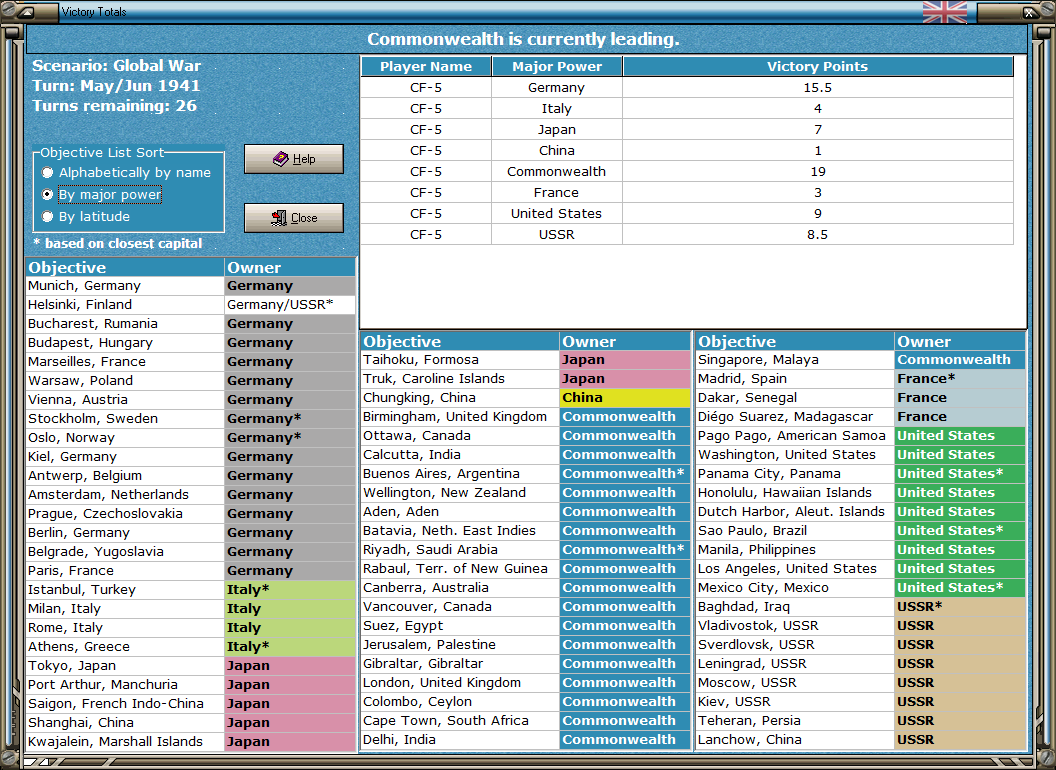1056x770 pixels.
Task: Open the Help button
Action: (294, 159)
